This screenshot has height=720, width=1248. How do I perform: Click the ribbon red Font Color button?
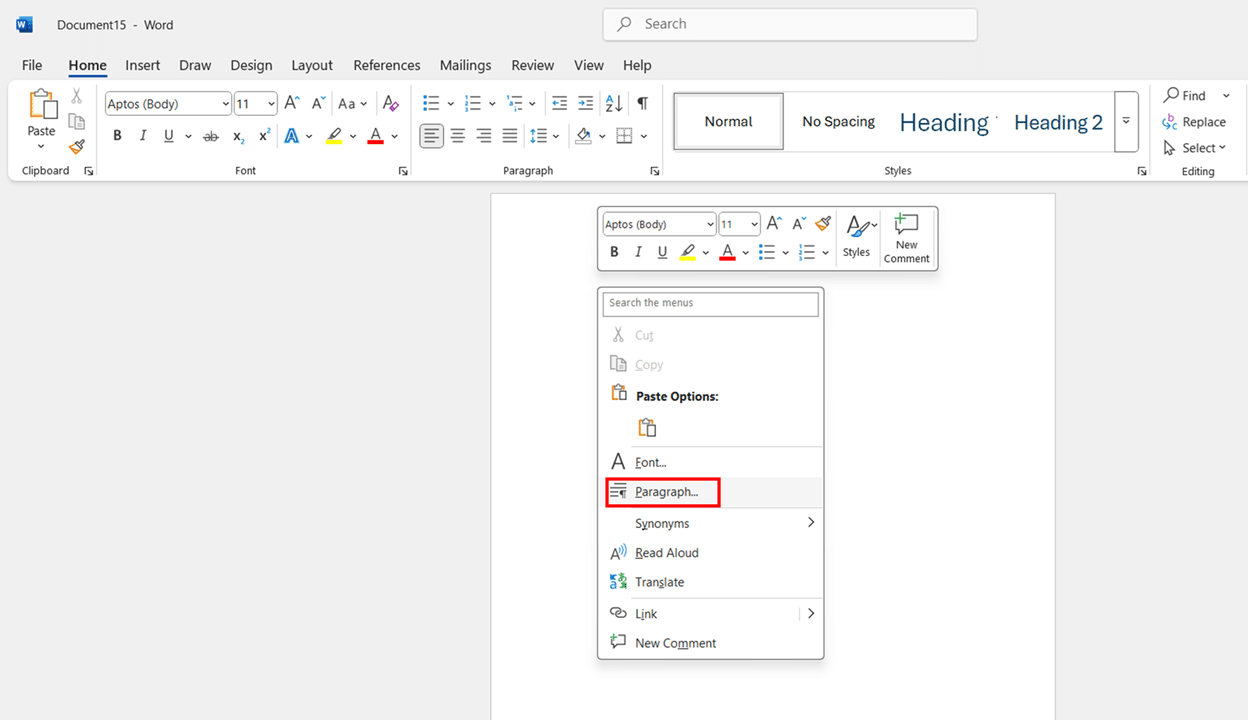[x=376, y=136]
